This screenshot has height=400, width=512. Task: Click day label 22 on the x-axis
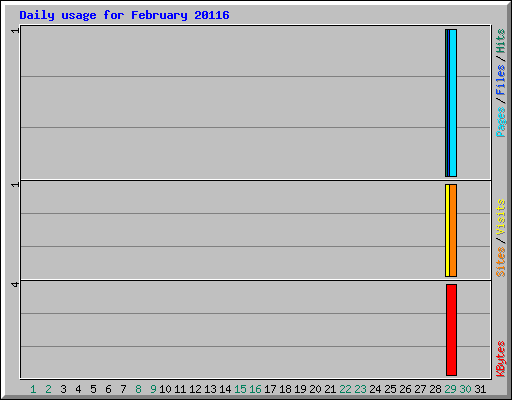coord(345,389)
